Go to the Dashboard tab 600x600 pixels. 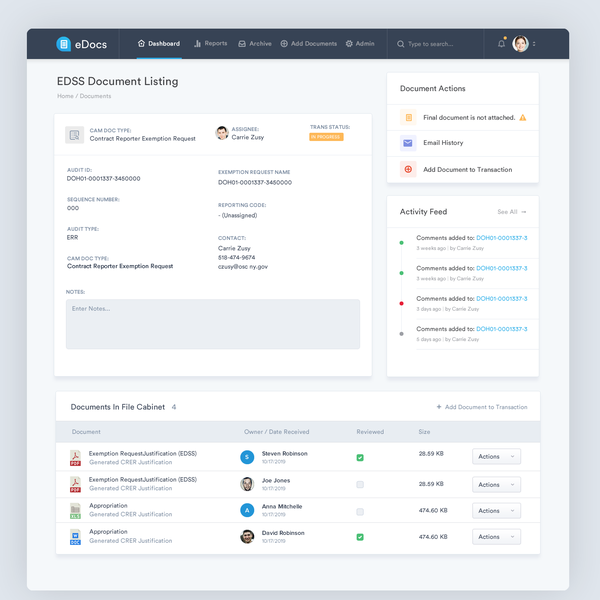159,44
